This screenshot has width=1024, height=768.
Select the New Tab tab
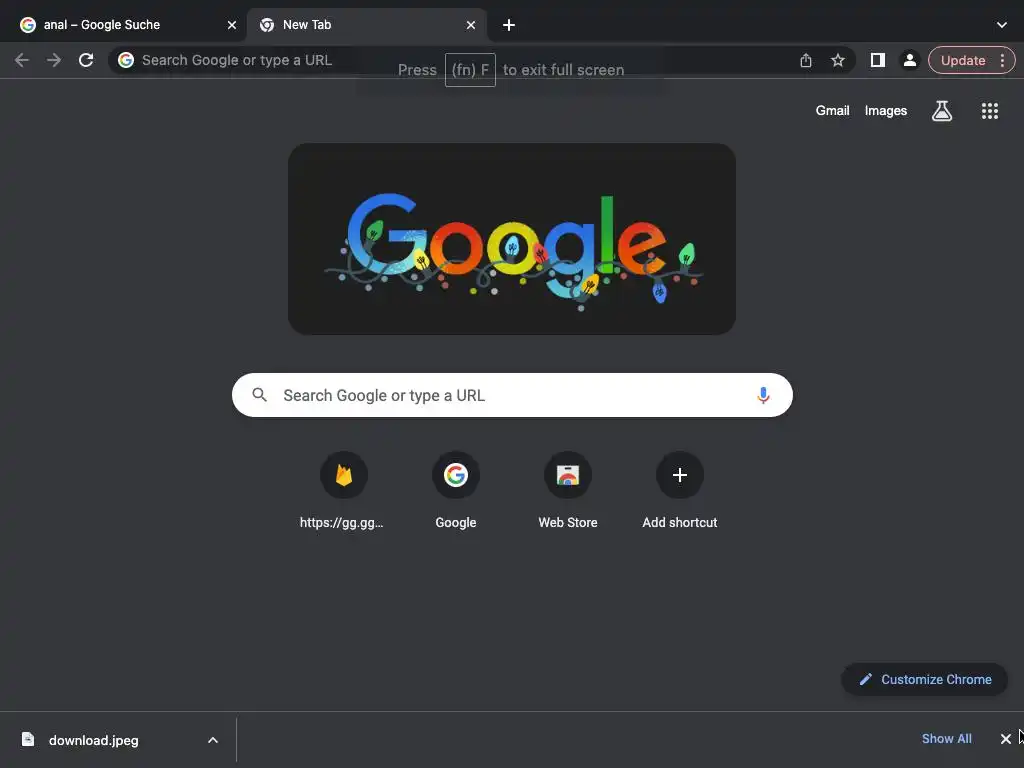pos(367,25)
